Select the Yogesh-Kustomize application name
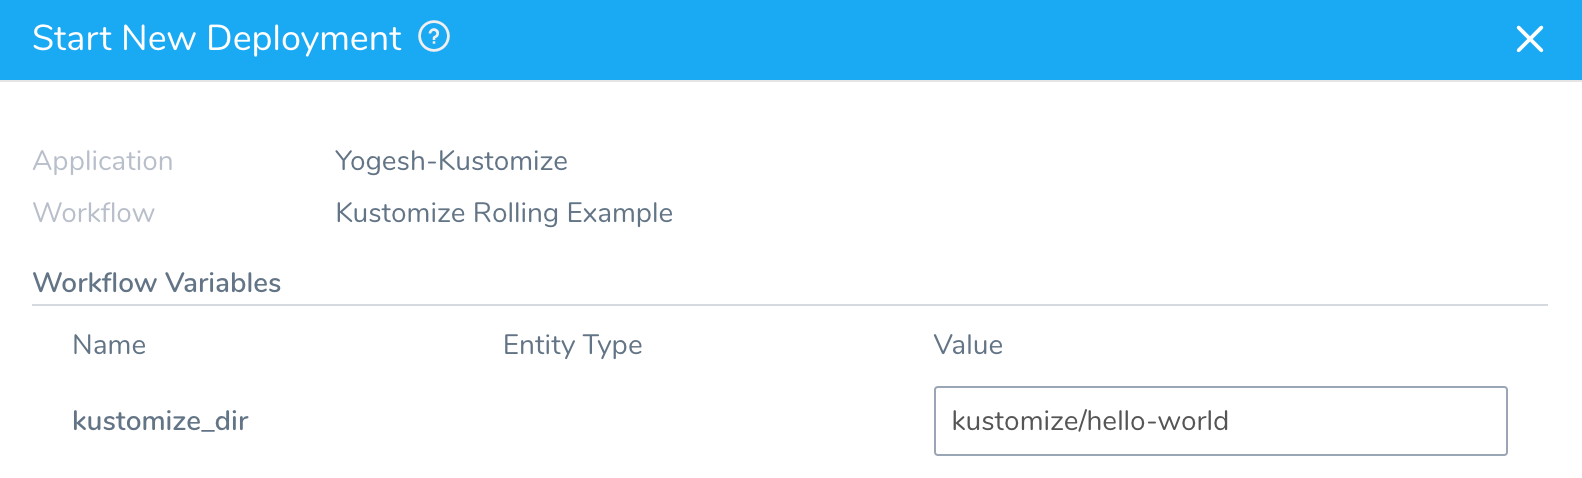 point(451,161)
